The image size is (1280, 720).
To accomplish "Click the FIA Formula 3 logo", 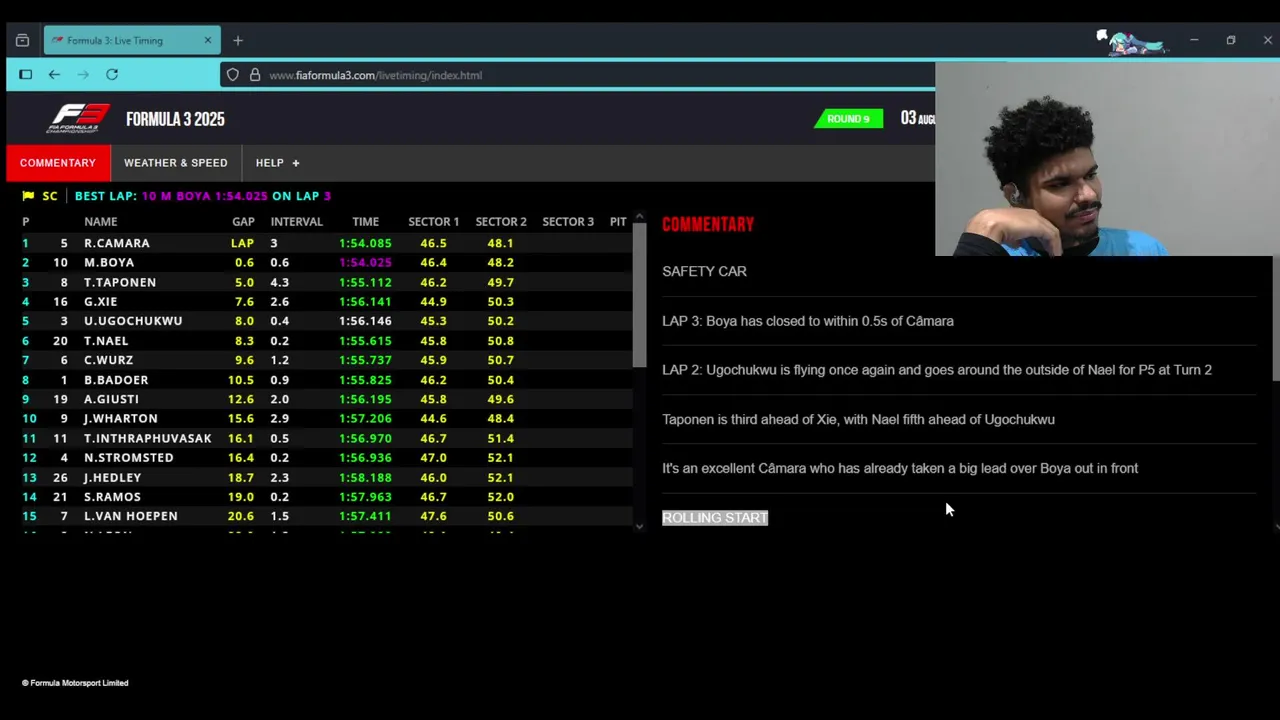I will tap(78, 118).
